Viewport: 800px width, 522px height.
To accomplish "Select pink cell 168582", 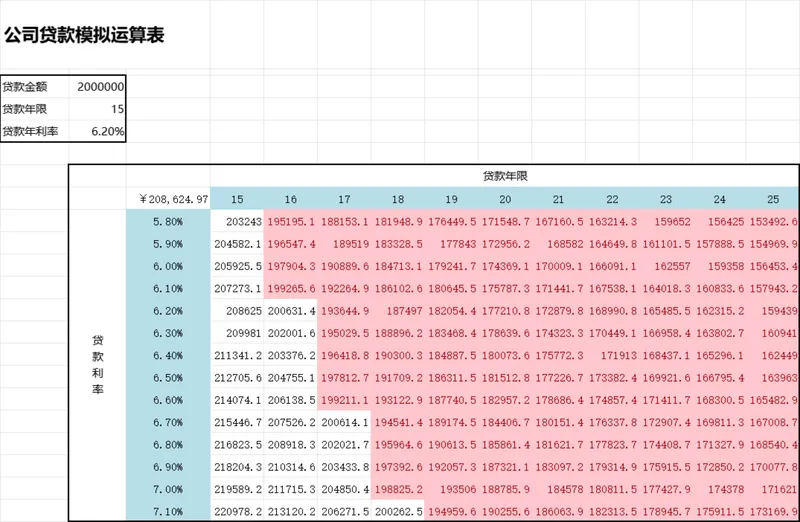I will (559, 244).
